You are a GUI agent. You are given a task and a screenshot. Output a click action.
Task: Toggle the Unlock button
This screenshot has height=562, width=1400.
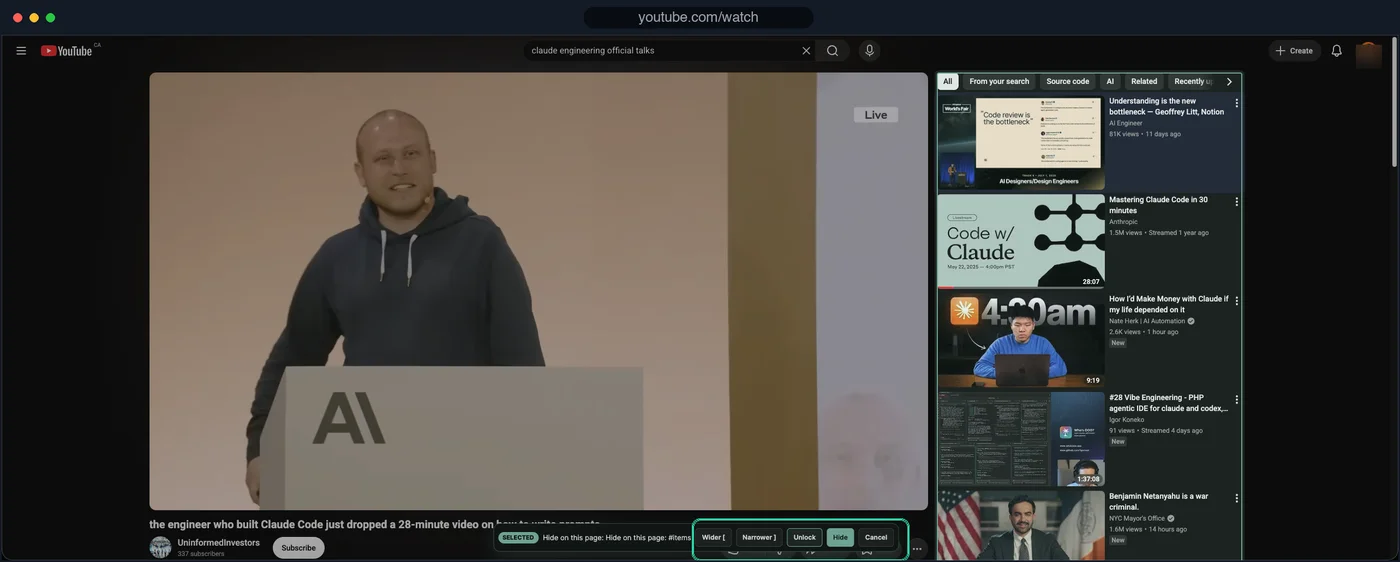(x=804, y=537)
